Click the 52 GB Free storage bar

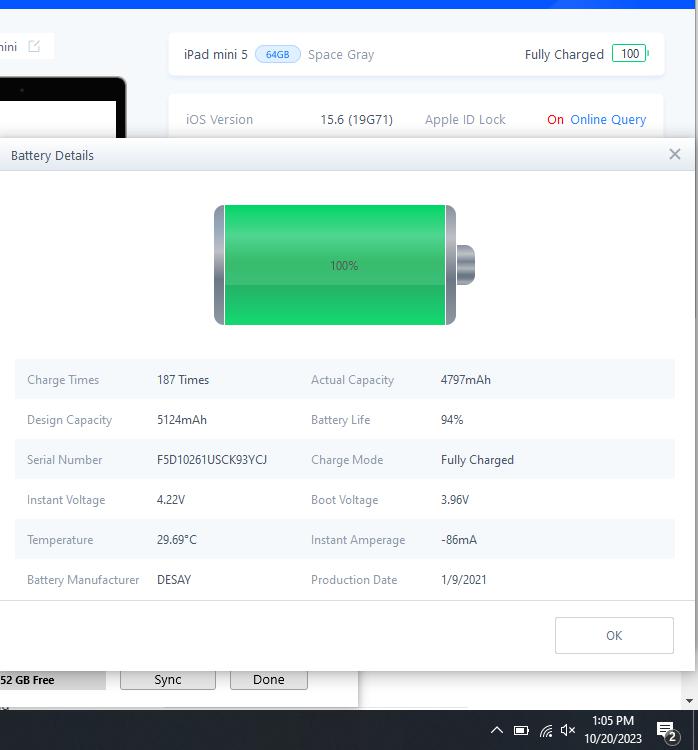point(53,680)
